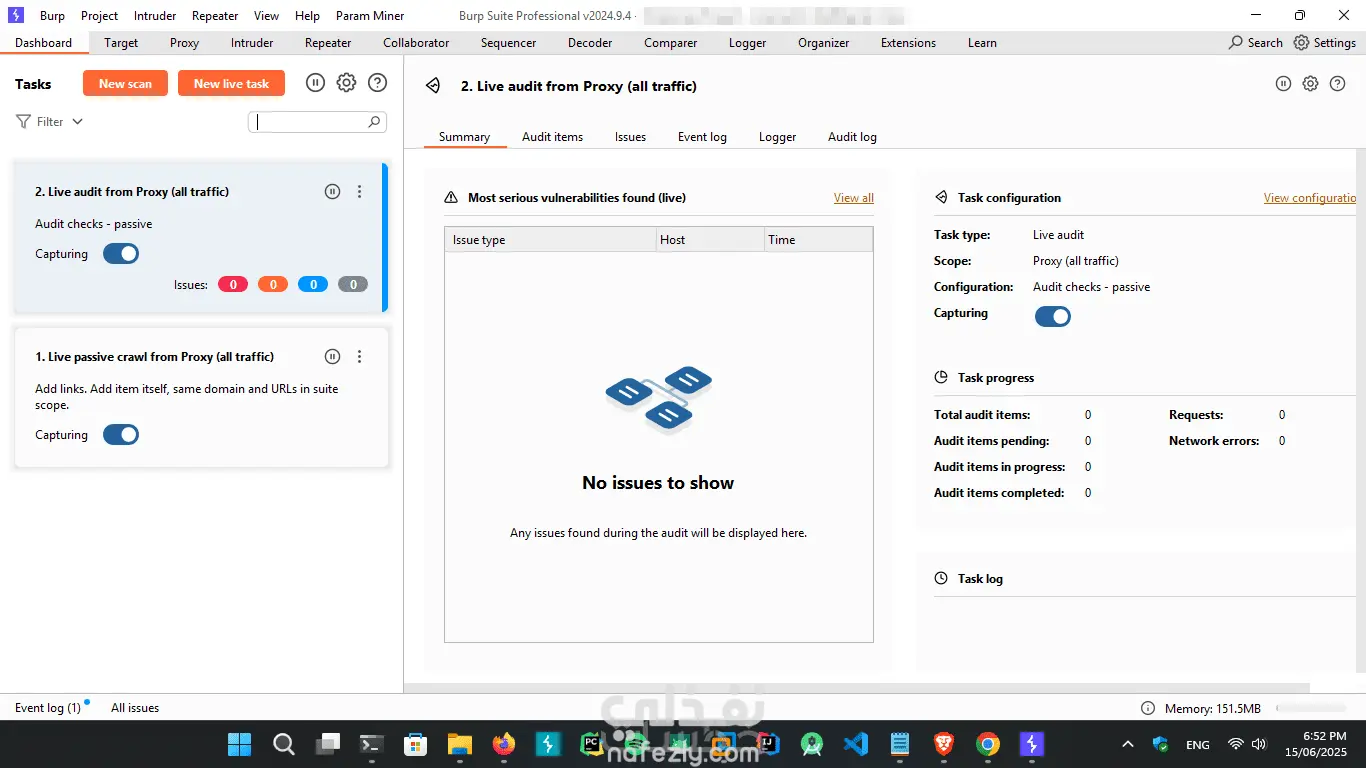1366x768 pixels.
Task: Open Brave browser from the taskbar
Action: (943, 744)
